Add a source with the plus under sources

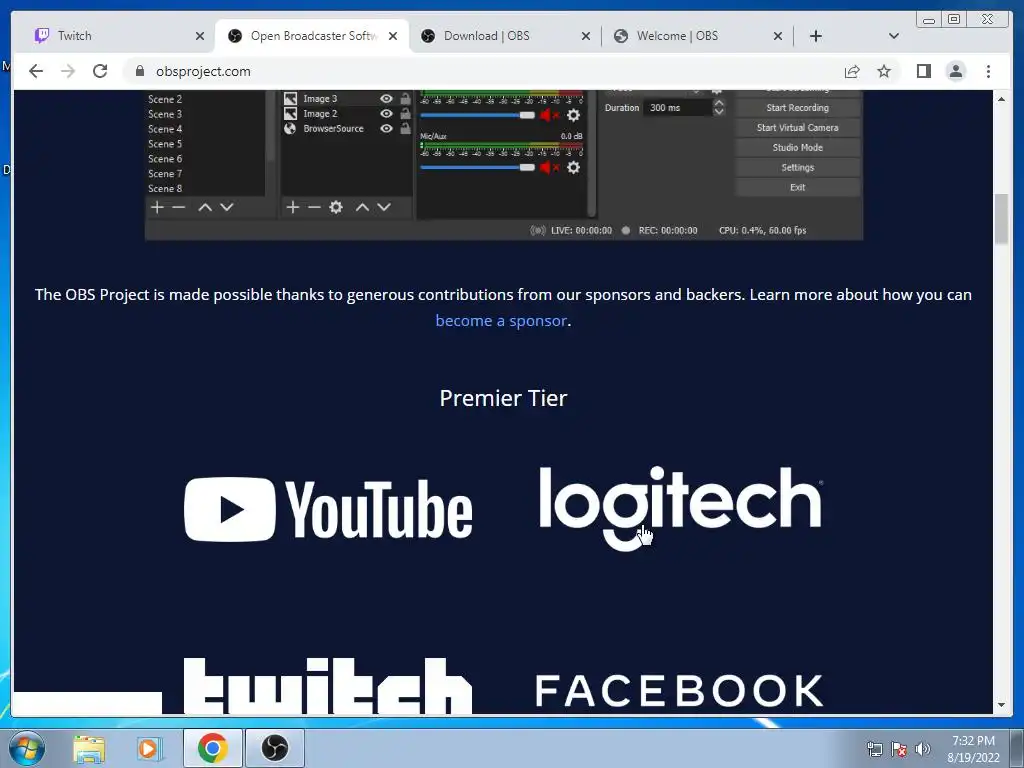[x=293, y=207]
